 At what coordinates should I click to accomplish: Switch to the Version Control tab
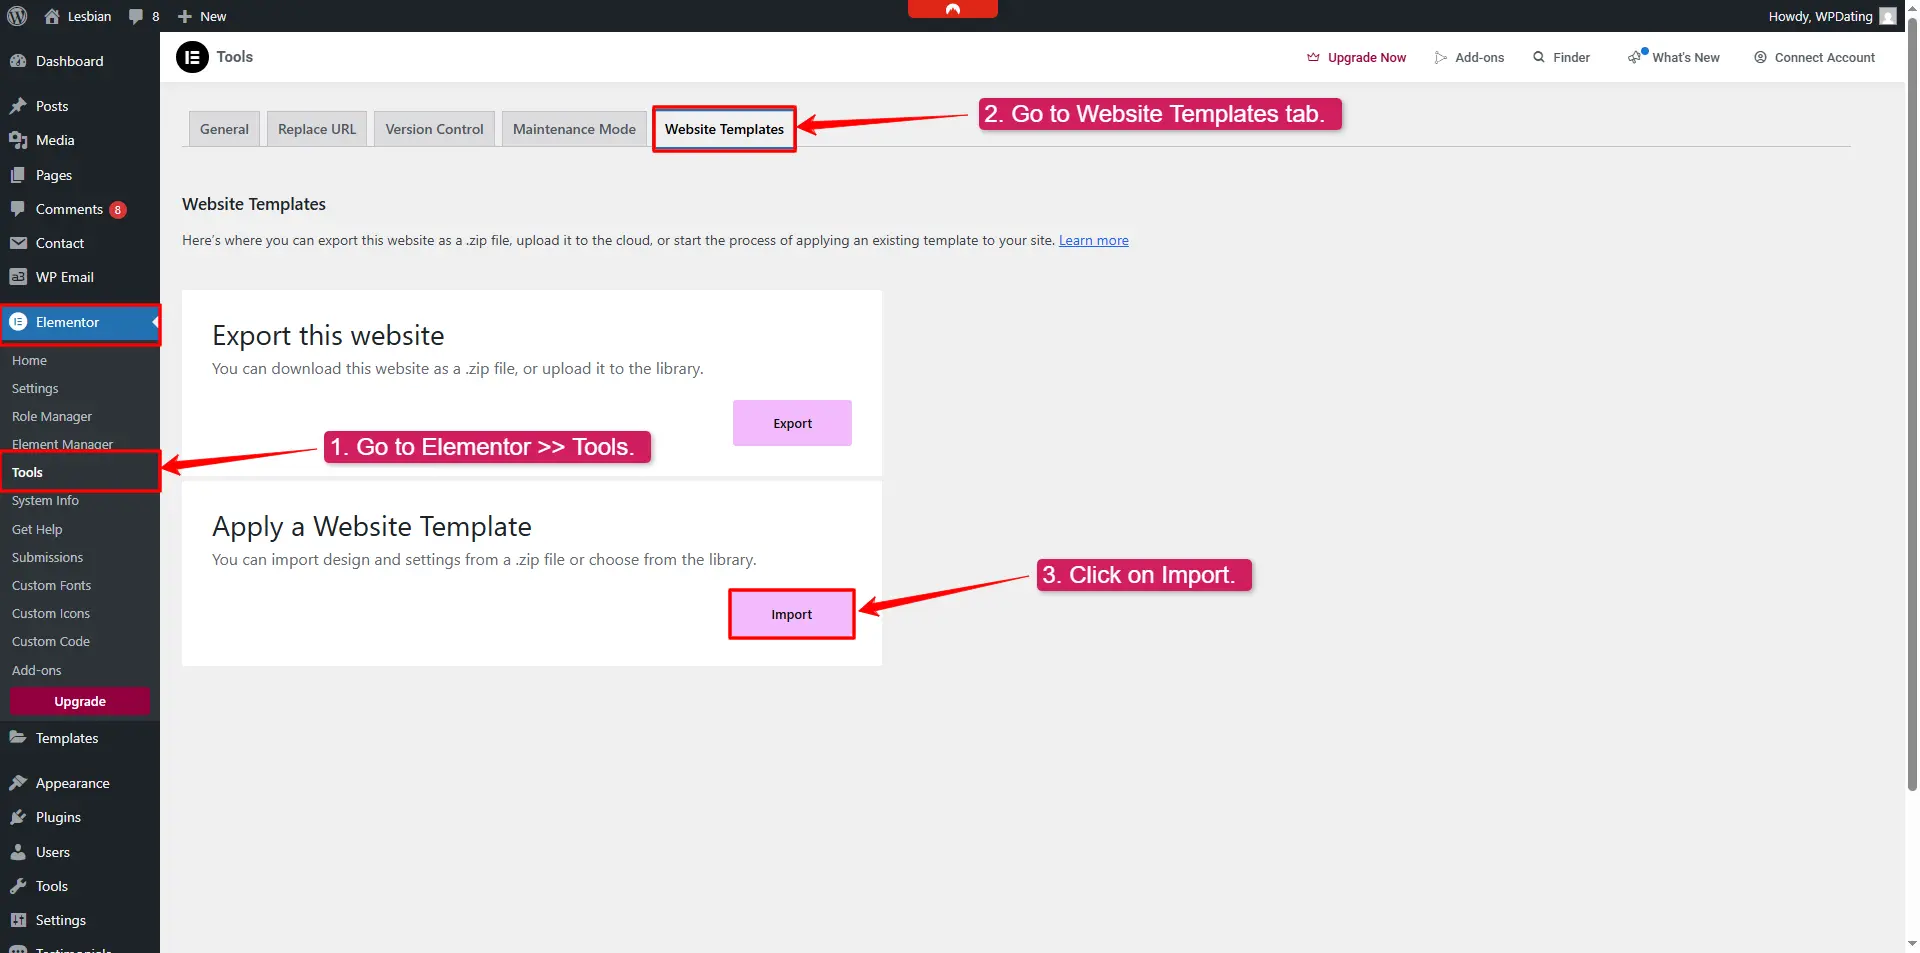tap(434, 129)
